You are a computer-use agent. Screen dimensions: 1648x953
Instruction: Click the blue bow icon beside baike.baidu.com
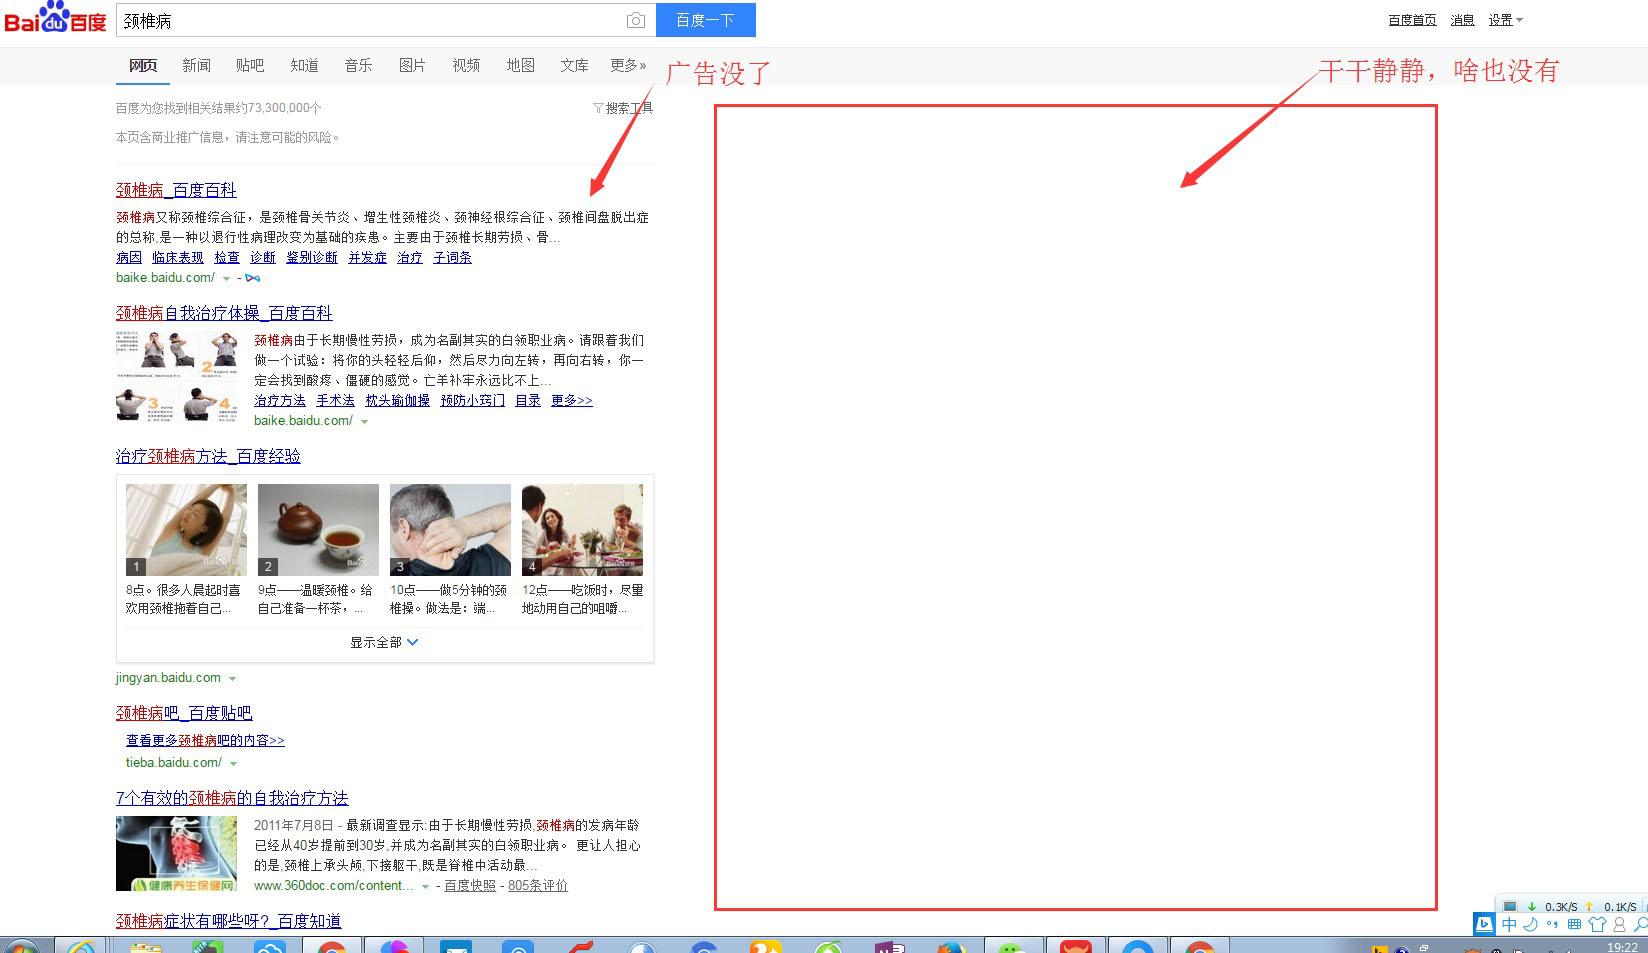(x=252, y=278)
